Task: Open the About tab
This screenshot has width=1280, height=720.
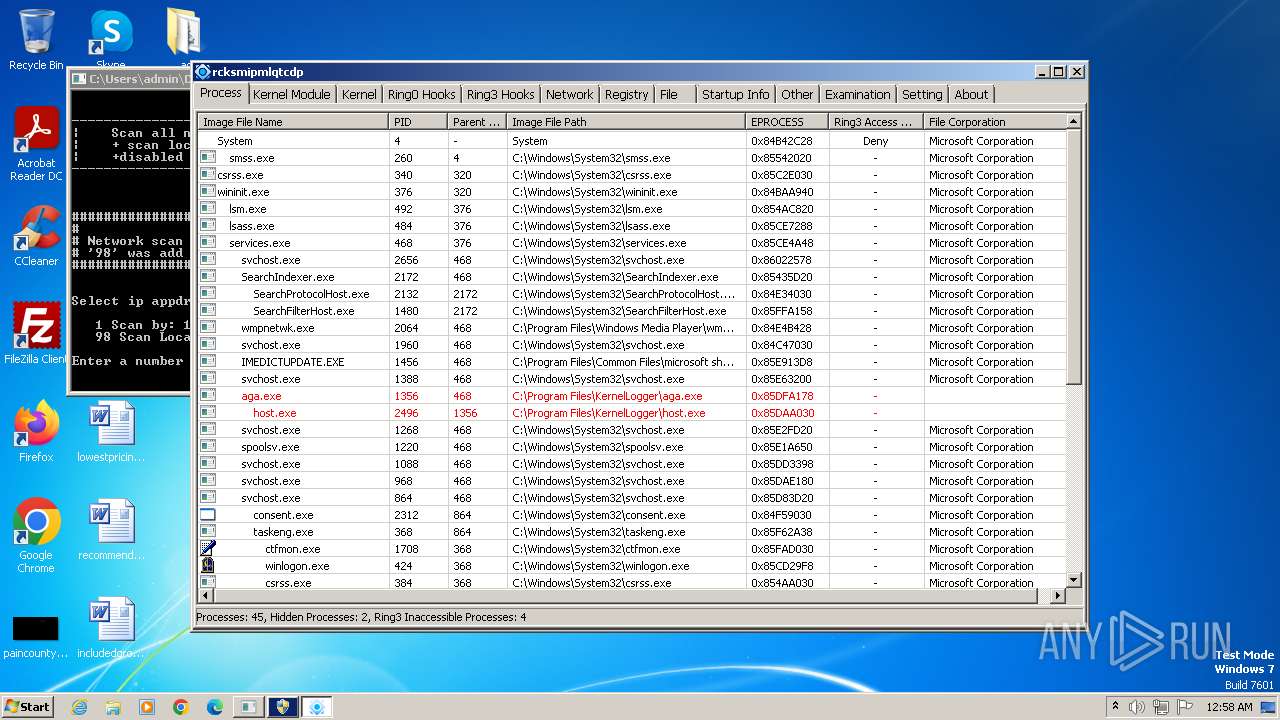Action: click(971, 94)
